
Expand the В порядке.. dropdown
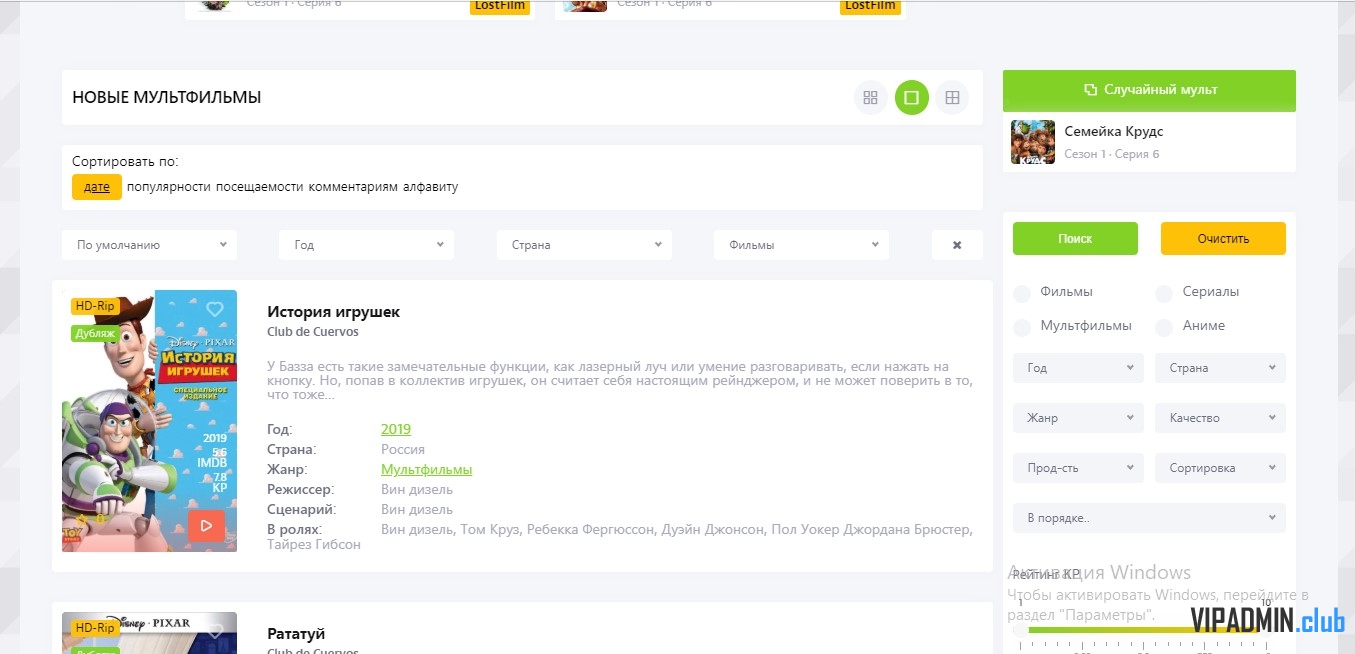[x=1149, y=518]
